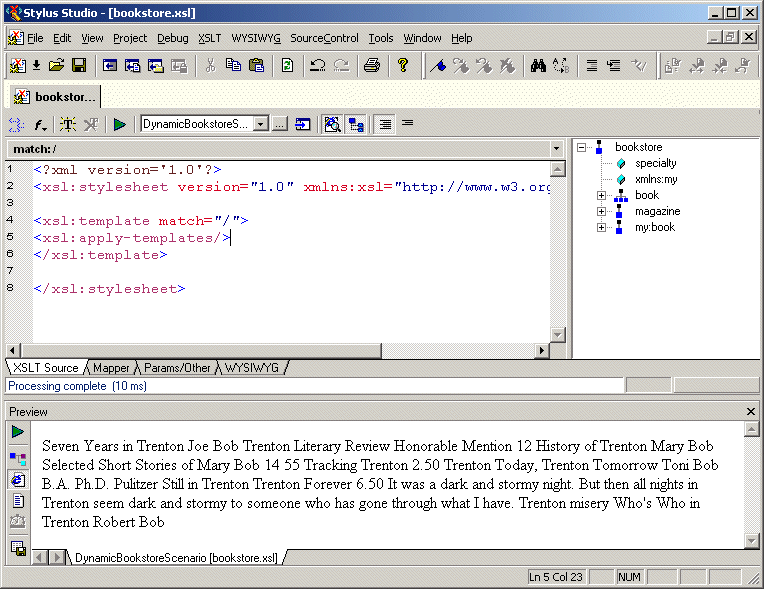Click the Paste clipboard icon
Viewport: 764px width, 589px height.
point(257,66)
